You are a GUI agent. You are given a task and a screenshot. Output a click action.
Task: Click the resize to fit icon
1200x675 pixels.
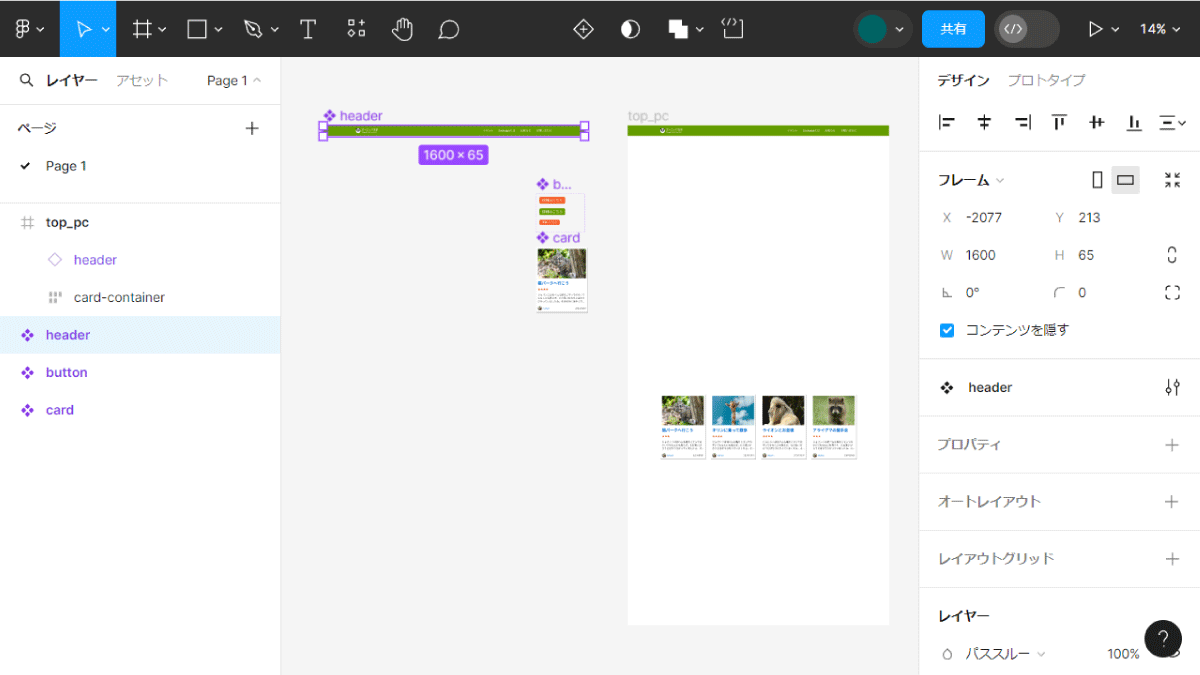pos(1172,180)
